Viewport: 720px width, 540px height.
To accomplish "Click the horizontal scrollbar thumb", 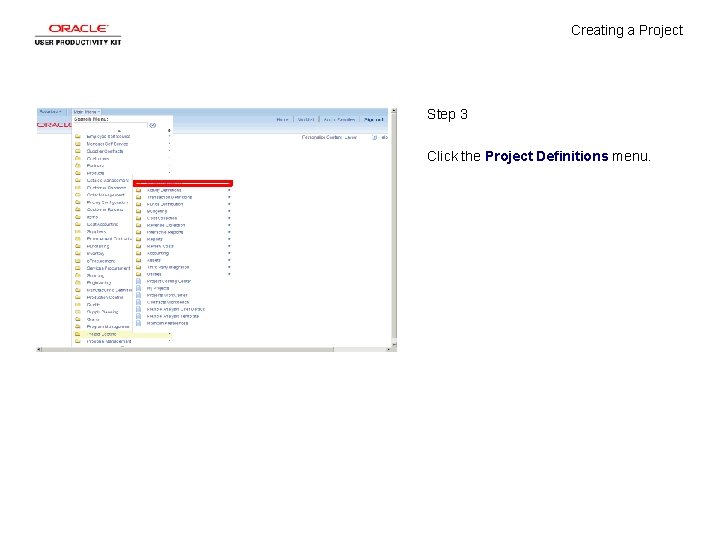I will (x=188, y=349).
